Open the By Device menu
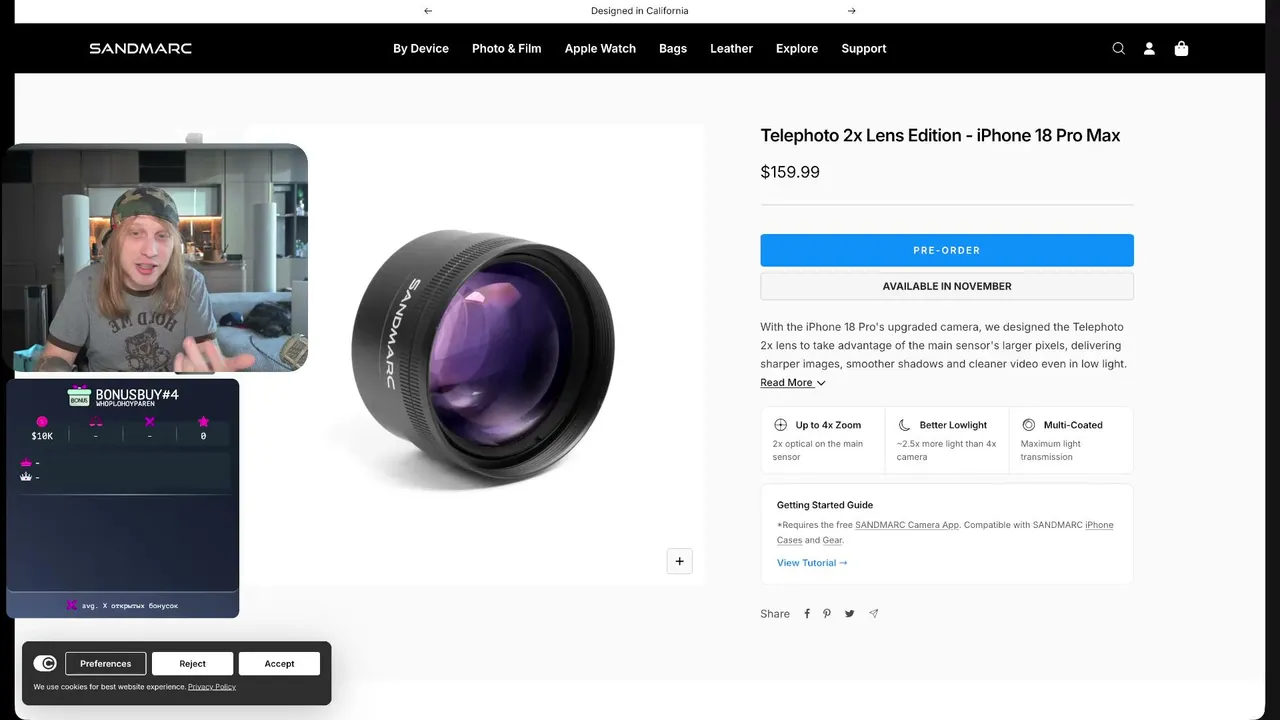 (421, 48)
